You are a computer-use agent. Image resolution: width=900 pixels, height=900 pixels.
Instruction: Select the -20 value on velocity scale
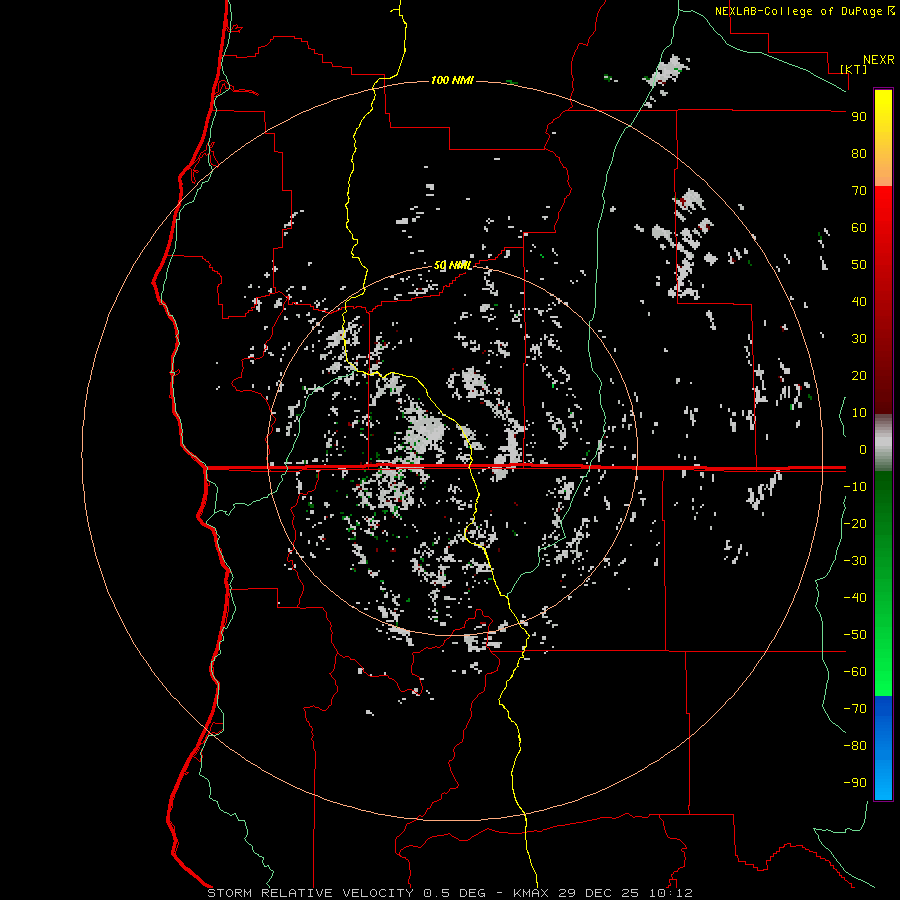pos(855,524)
